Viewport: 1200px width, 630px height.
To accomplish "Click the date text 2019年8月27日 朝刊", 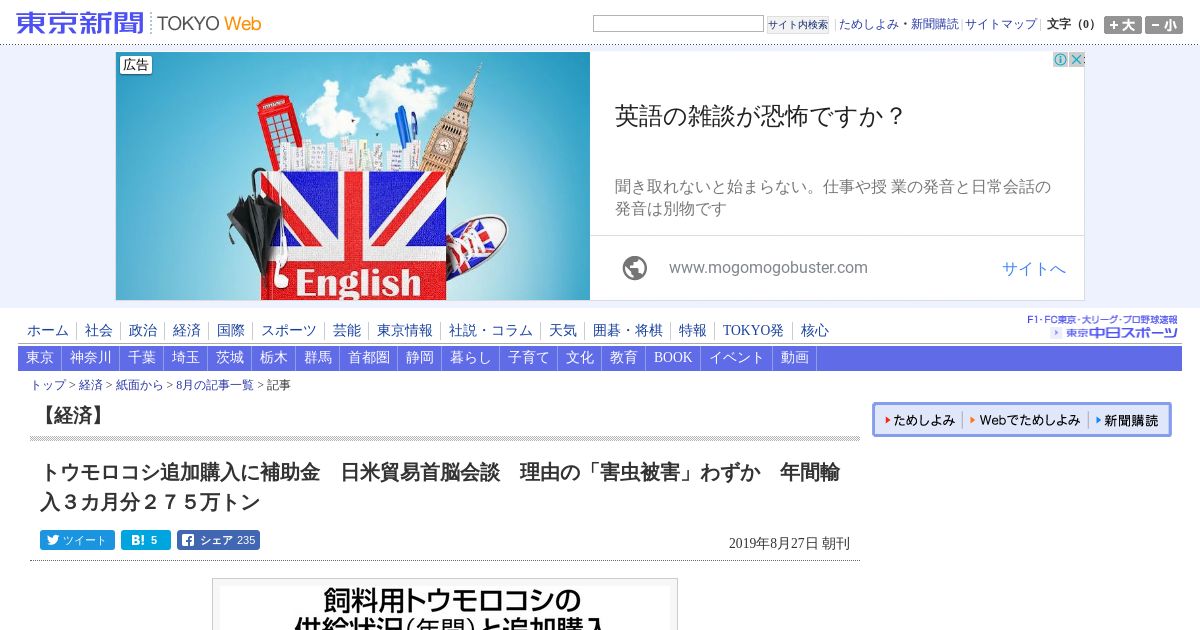I will (789, 544).
